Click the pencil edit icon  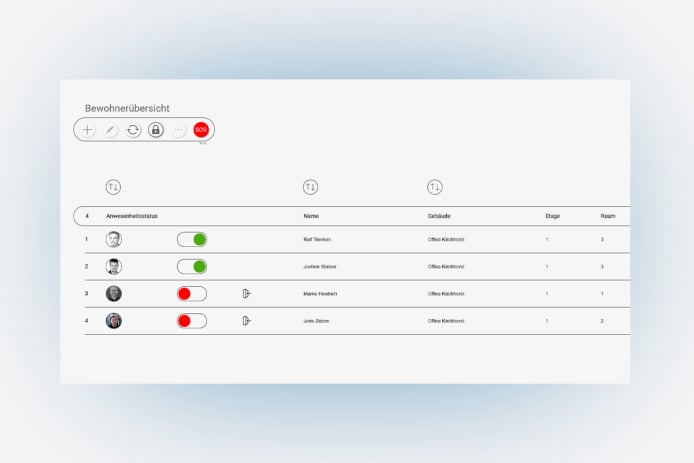pos(111,130)
